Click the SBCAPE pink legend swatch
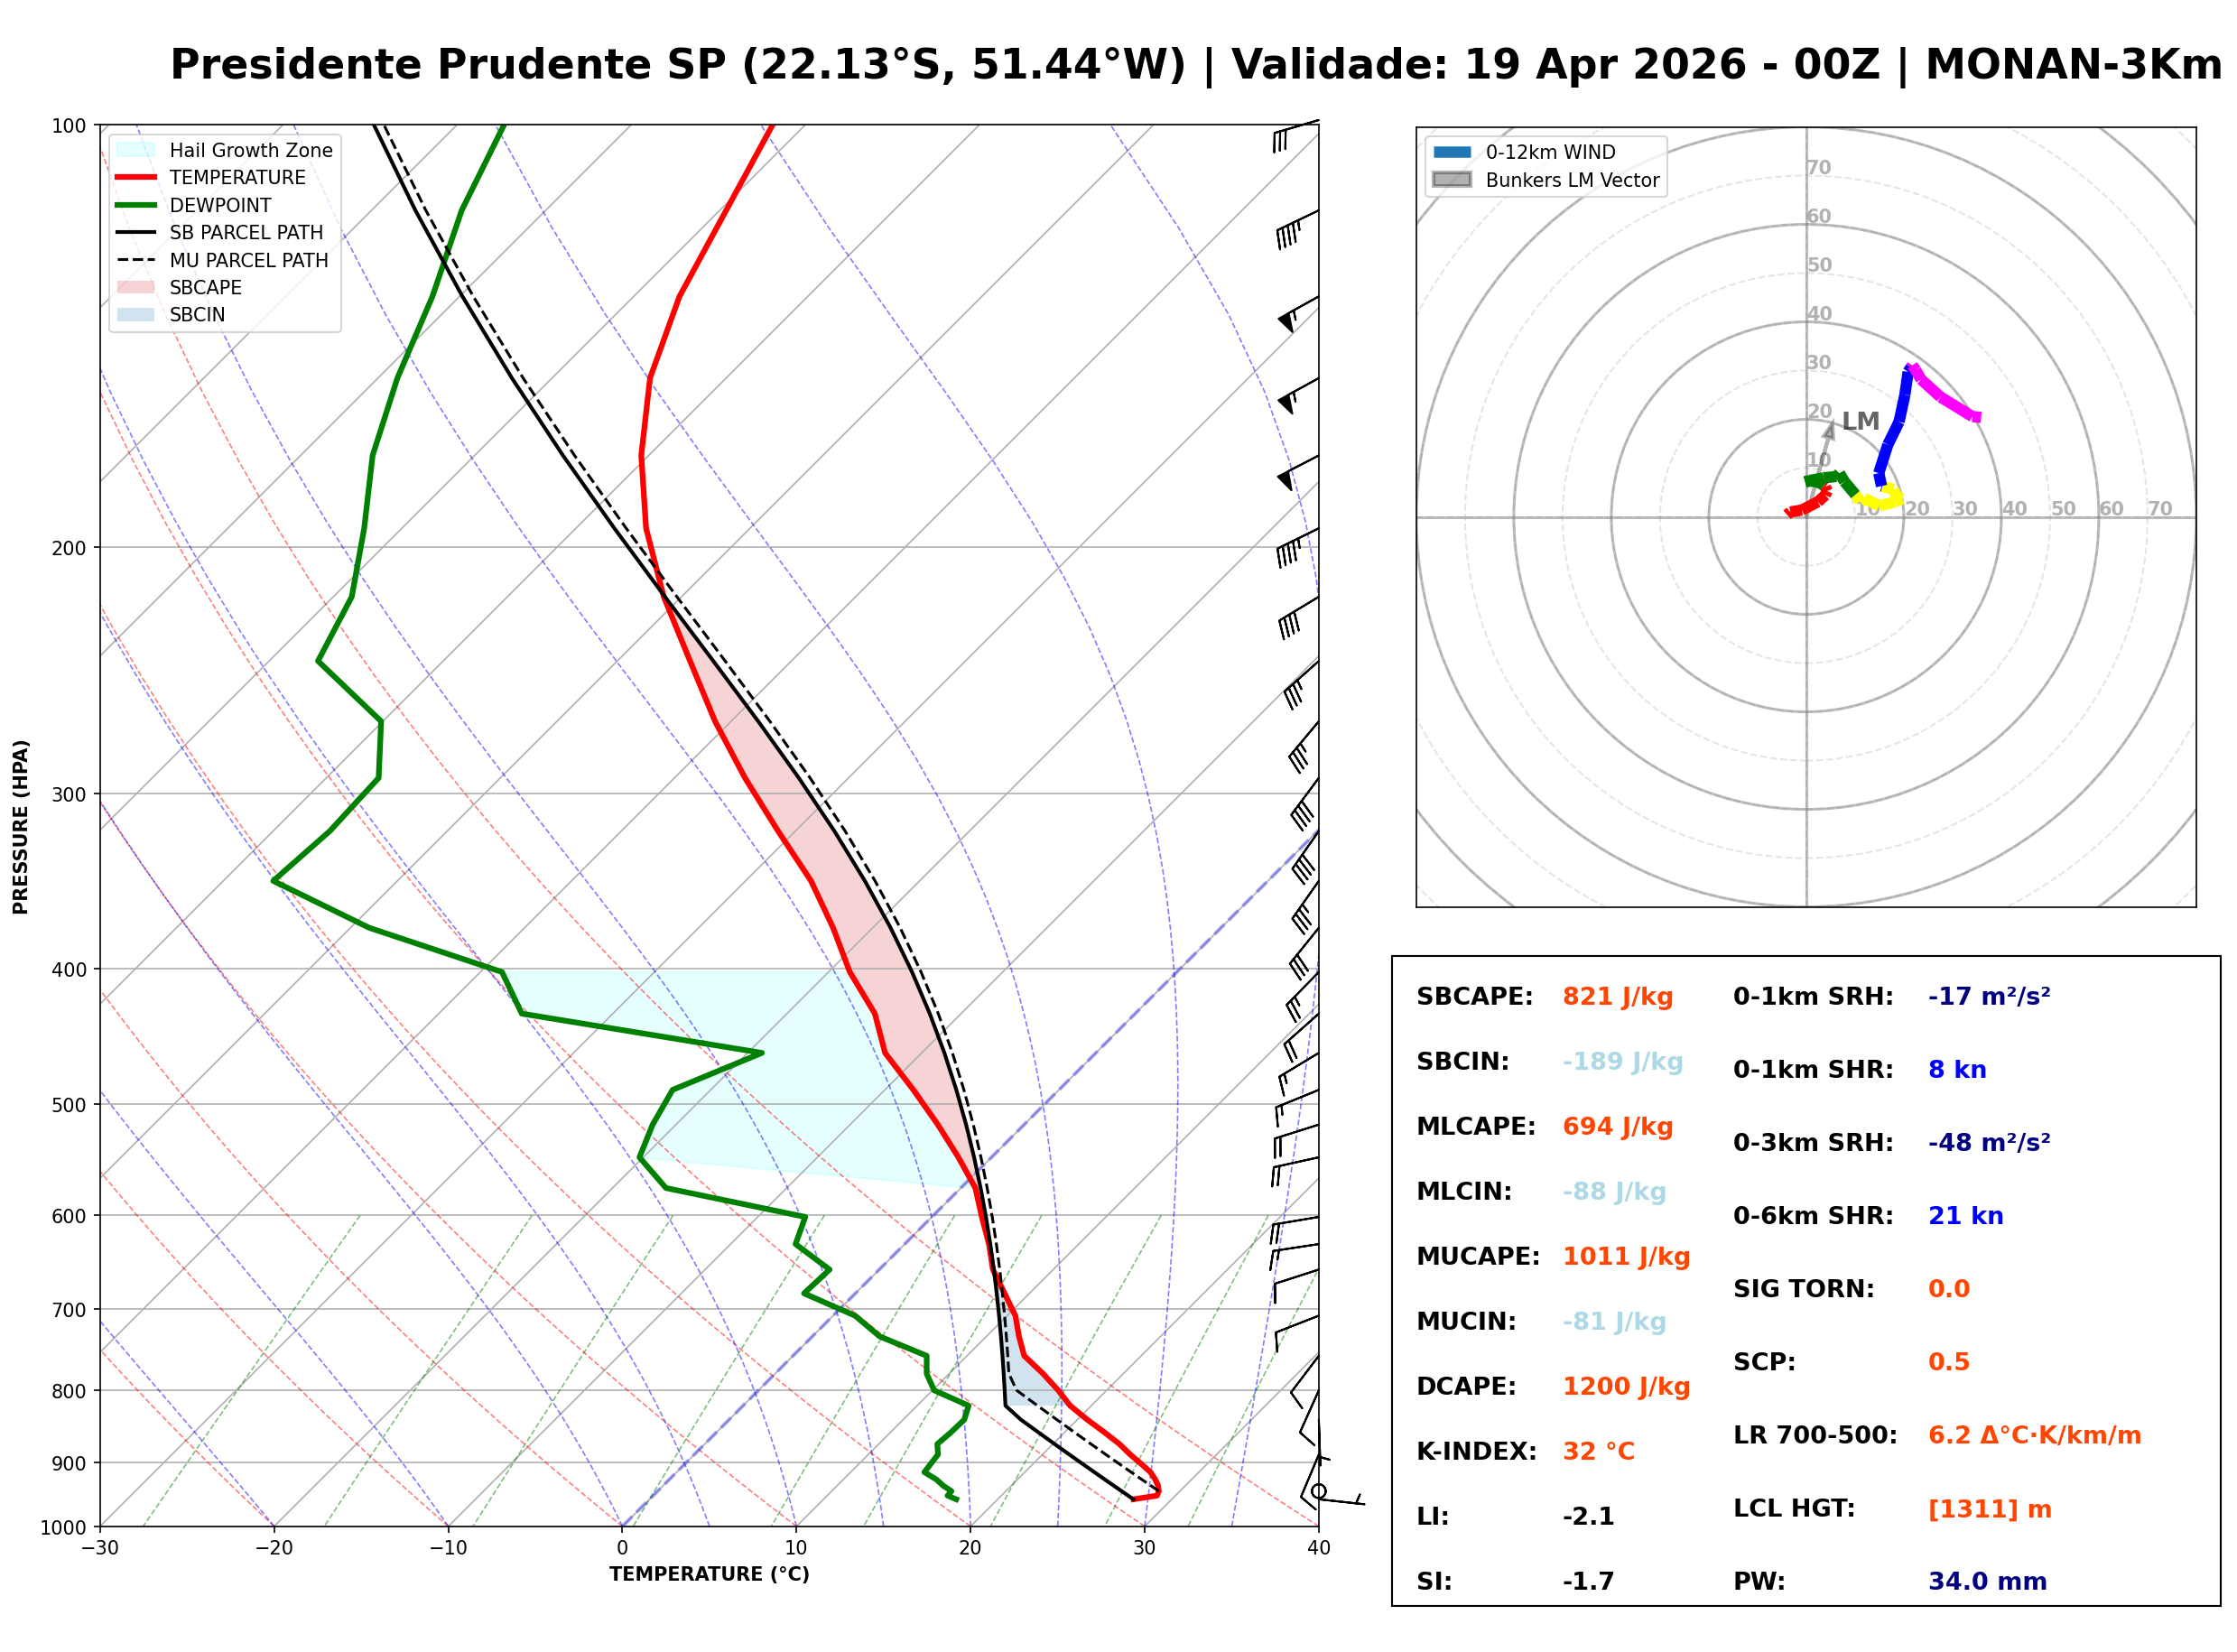2237x1652 pixels. (136, 288)
